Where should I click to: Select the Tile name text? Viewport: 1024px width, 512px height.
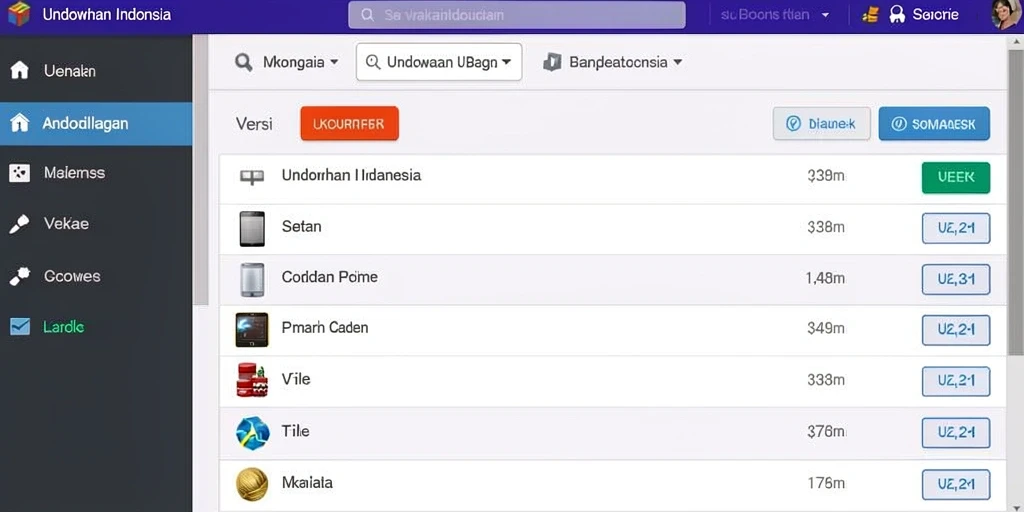click(x=295, y=431)
